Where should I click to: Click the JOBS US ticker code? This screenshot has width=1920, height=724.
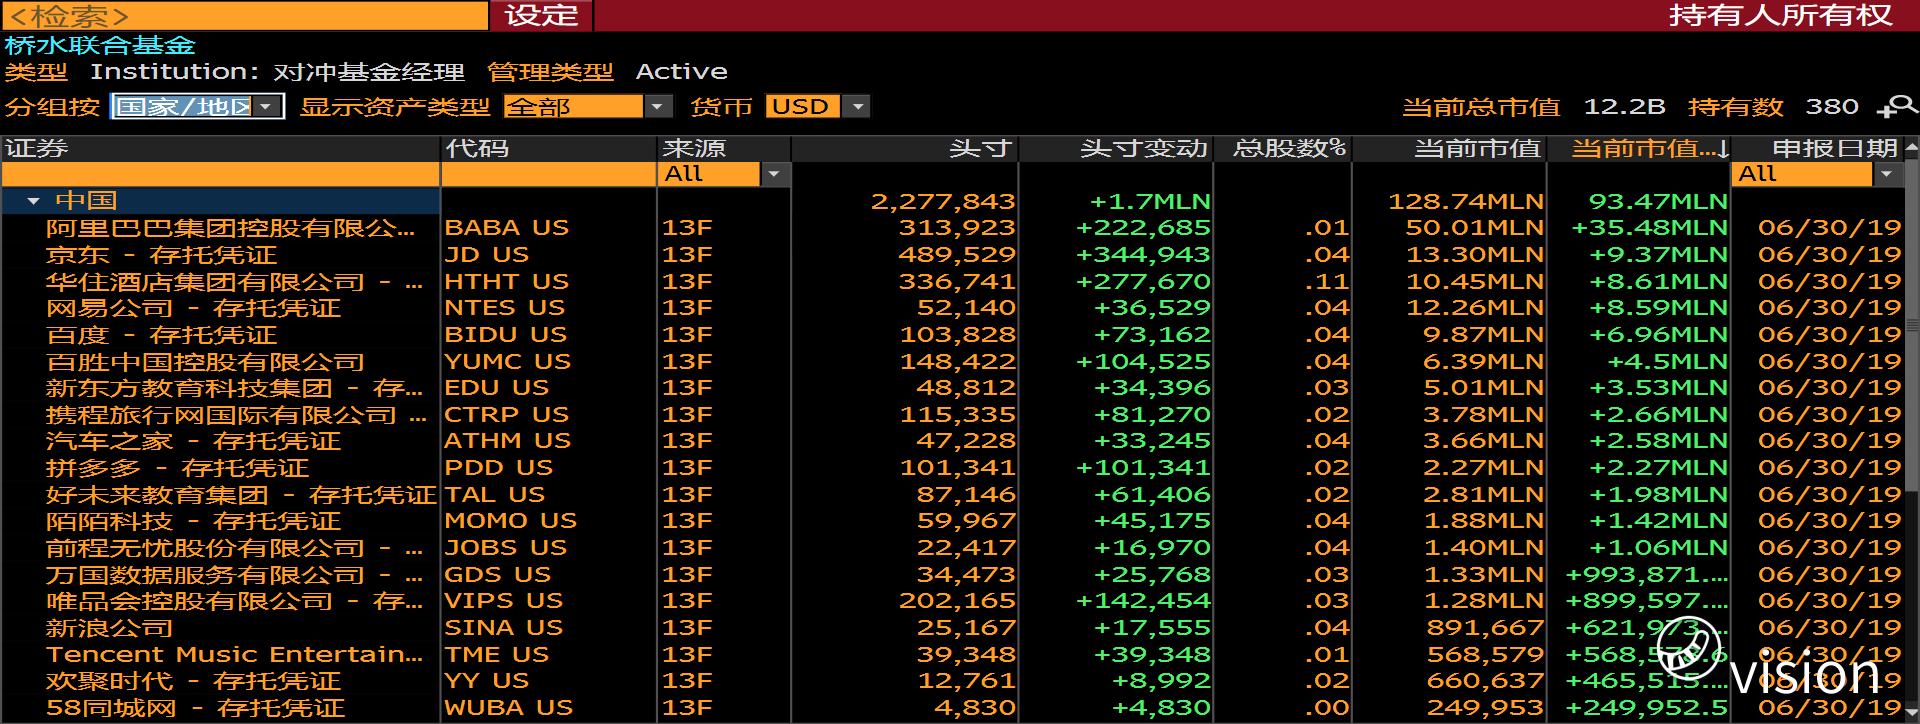pyautogui.click(x=506, y=548)
